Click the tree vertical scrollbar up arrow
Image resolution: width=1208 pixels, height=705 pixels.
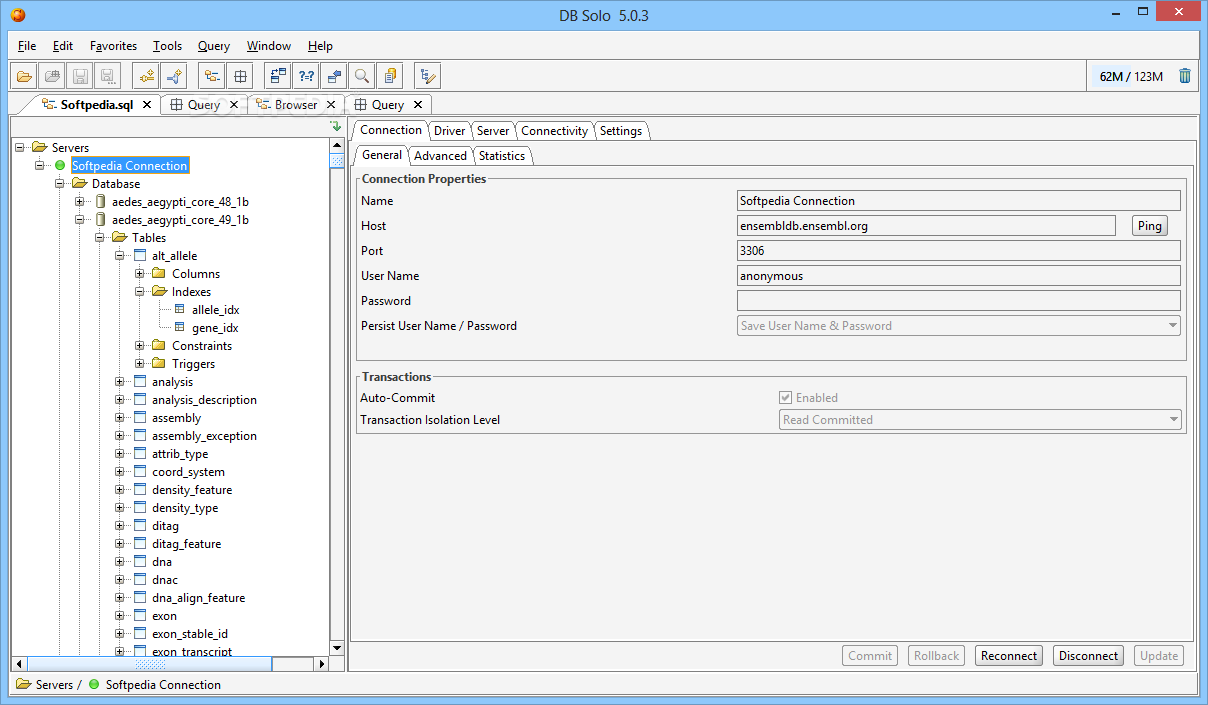337,147
